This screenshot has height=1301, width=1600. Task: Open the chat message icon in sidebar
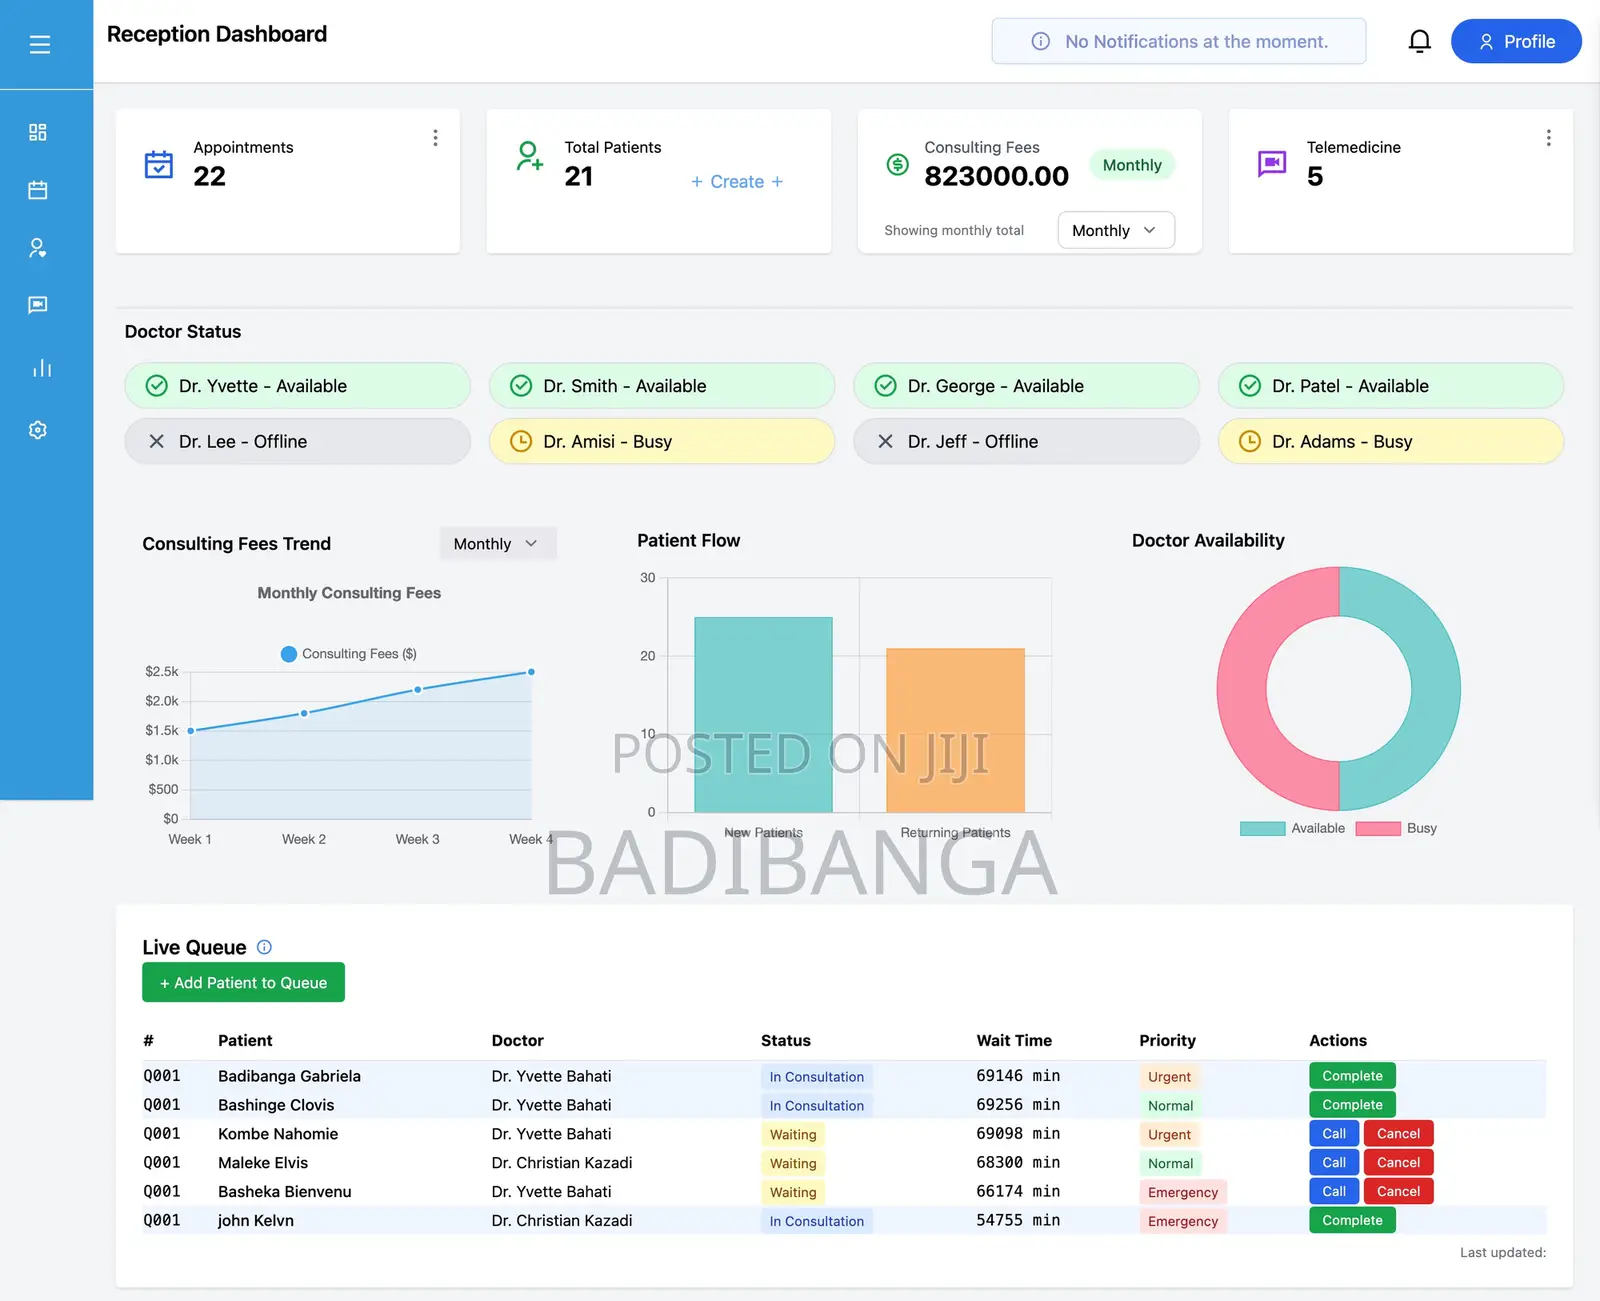coord(38,305)
